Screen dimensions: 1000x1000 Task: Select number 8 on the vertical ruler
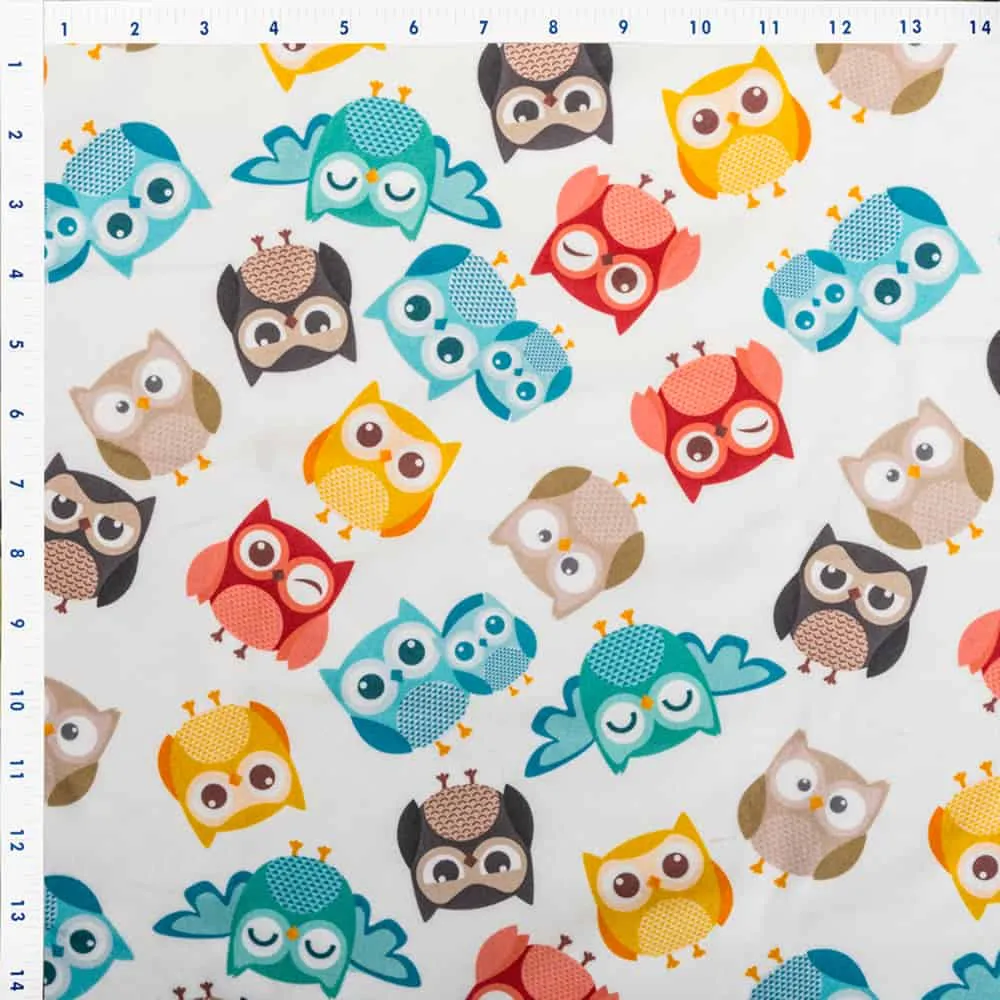(17, 554)
